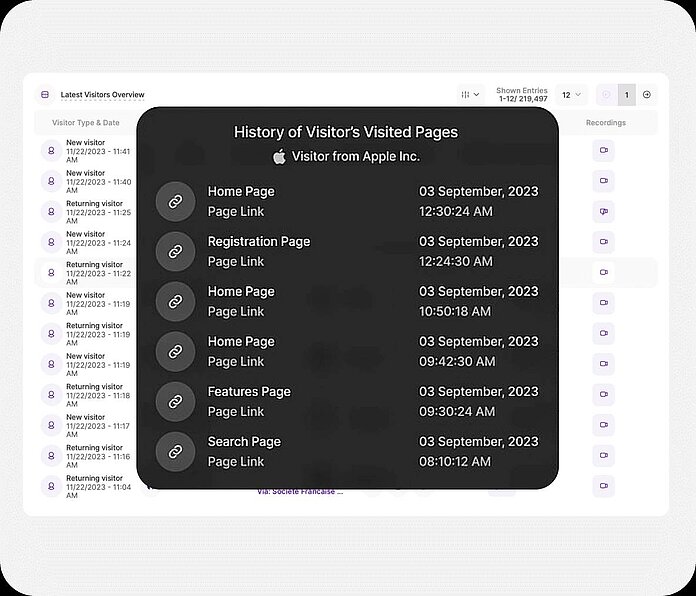Play recording for the 11:04 AM returning visitor
This screenshot has width=696, height=596.
click(603, 486)
